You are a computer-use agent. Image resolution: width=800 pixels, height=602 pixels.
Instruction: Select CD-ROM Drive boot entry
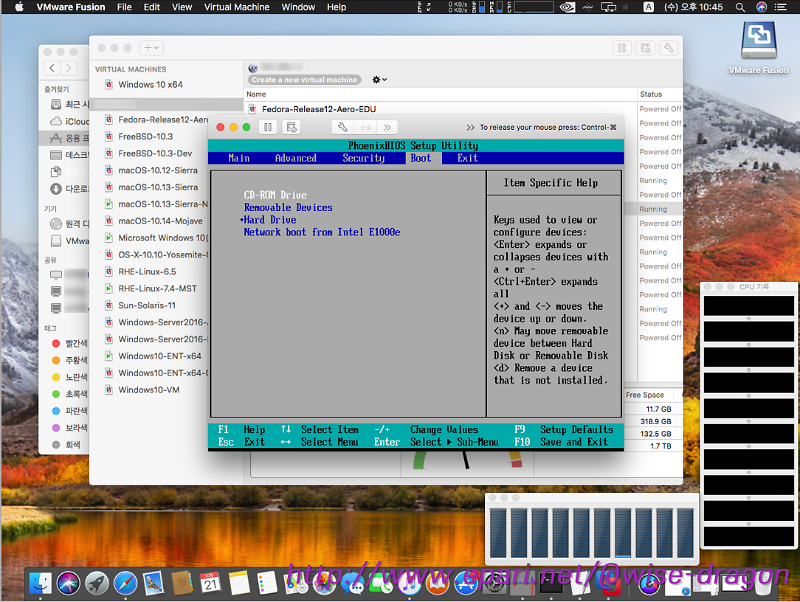point(275,195)
